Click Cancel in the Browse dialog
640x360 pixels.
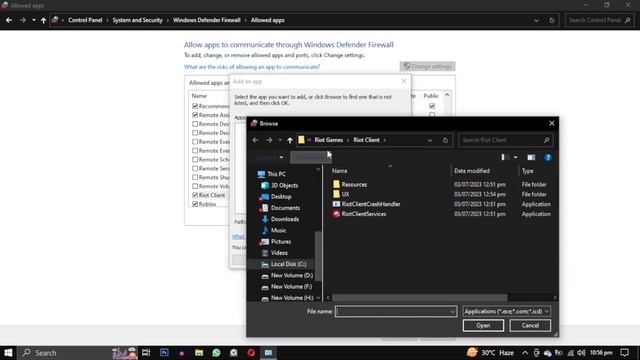pos(530,325)
